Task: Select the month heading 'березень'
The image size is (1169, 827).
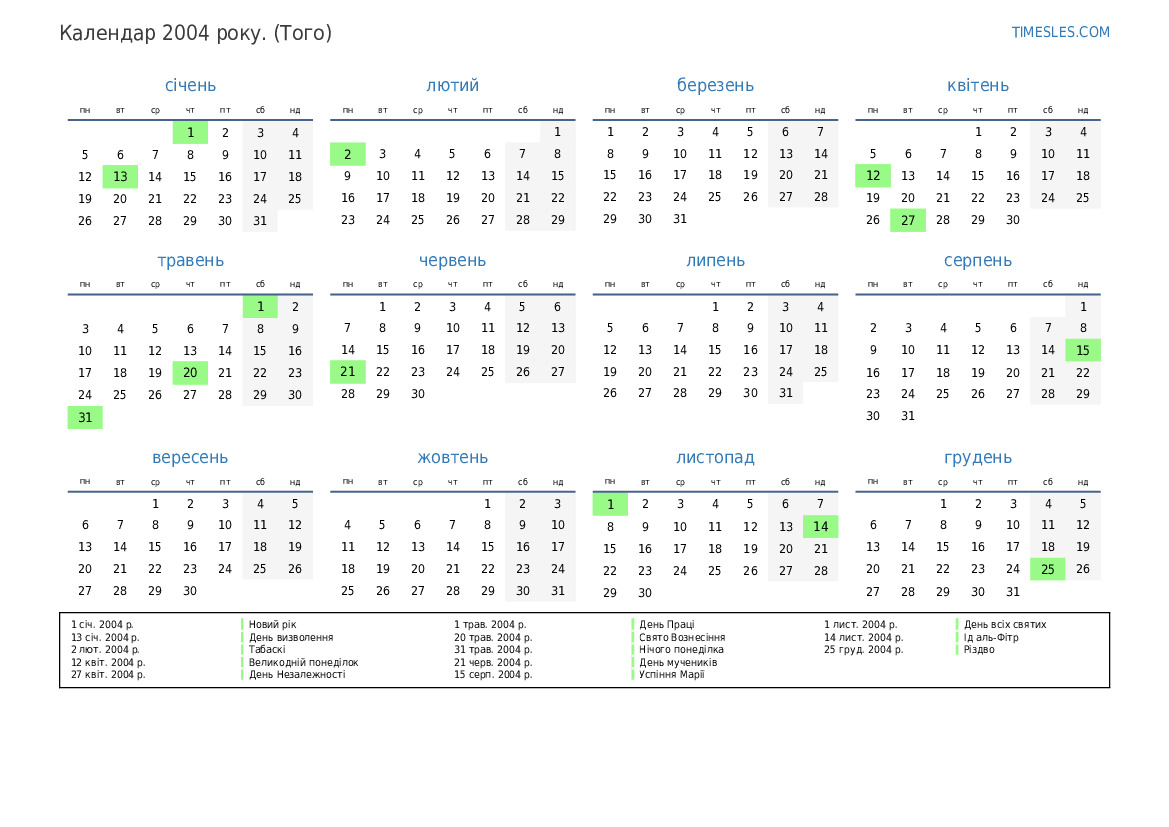Action: coord(715,85)
